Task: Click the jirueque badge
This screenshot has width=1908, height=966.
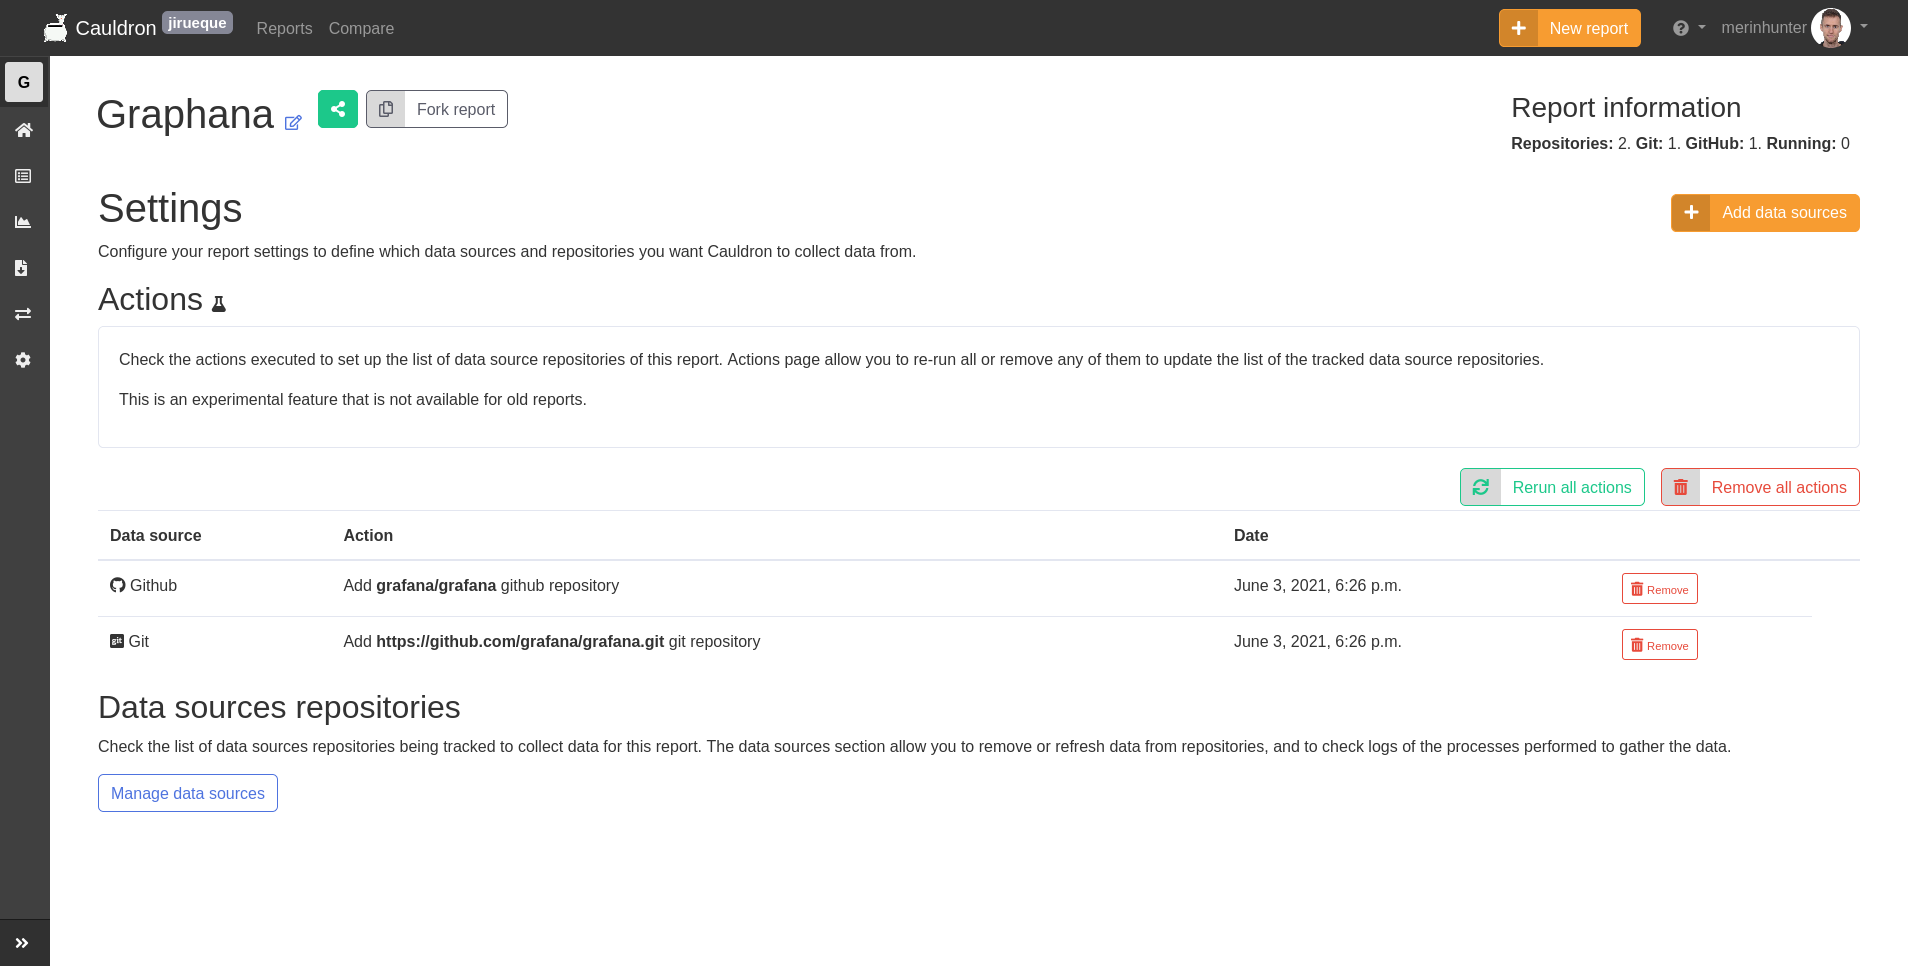Action: 197,23
